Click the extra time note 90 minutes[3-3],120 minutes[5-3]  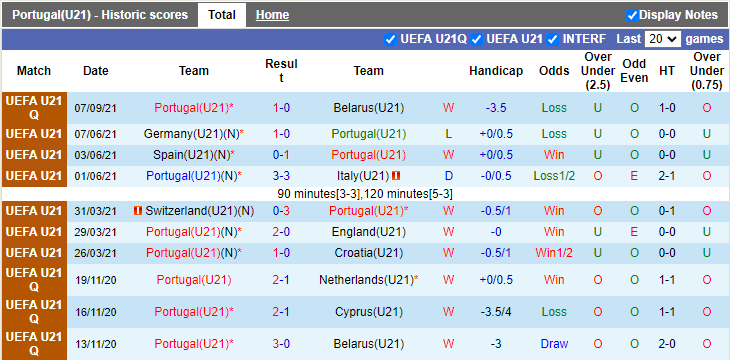tap(365, 194)
